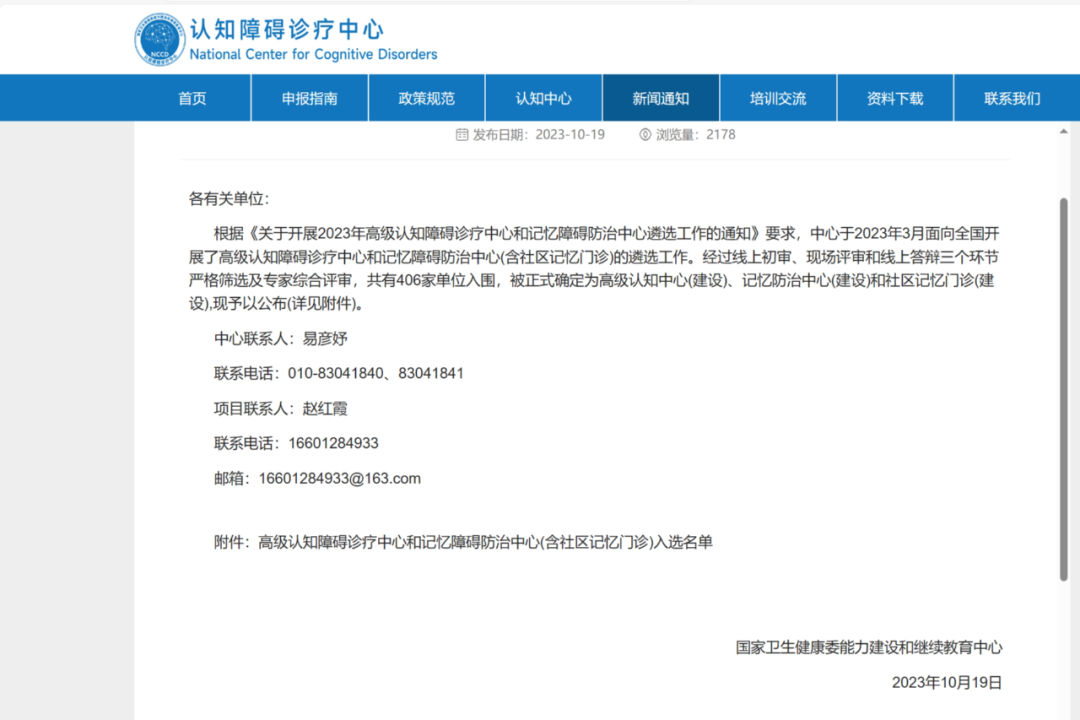This screenshot has width=1080, height=720.
Task: Click the 认知障碍诊疗中心 site title
Action: (287, 30)
